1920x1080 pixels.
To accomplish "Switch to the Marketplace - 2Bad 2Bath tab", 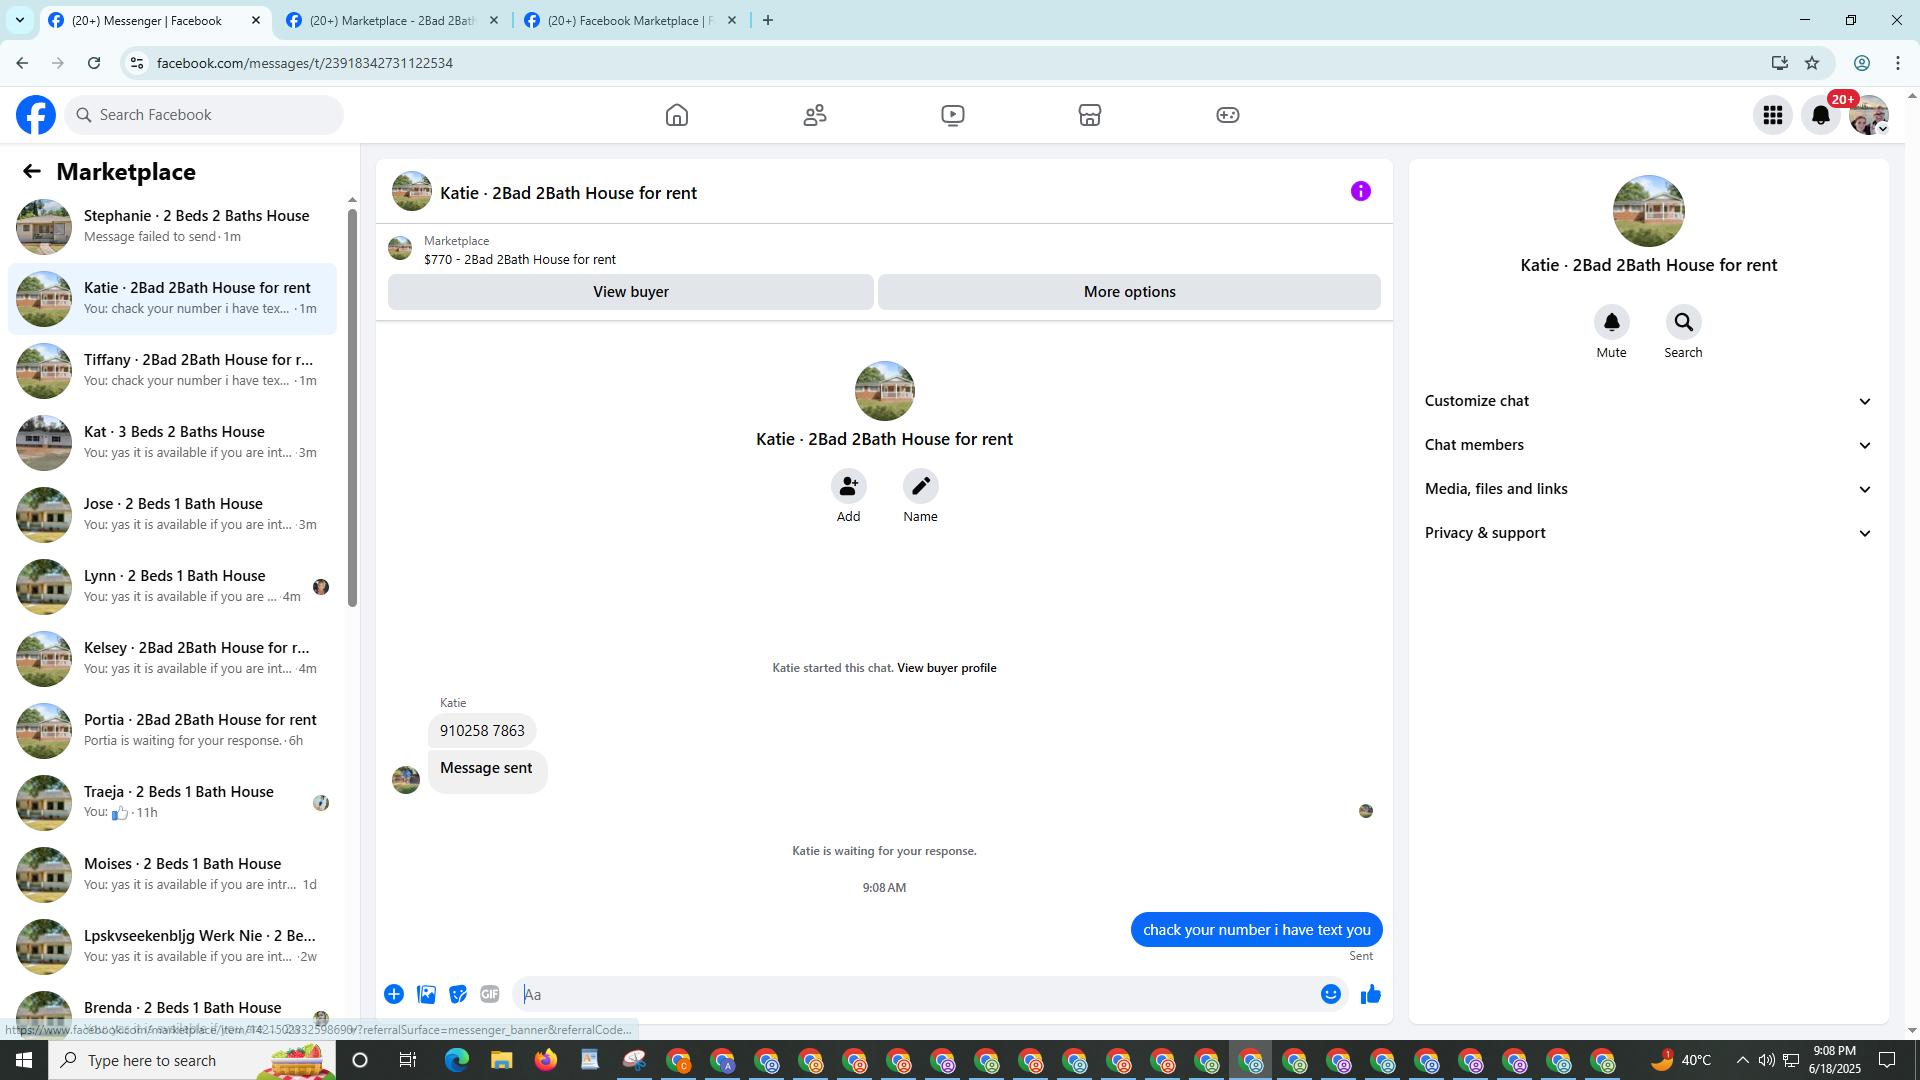I will (392, 20).
